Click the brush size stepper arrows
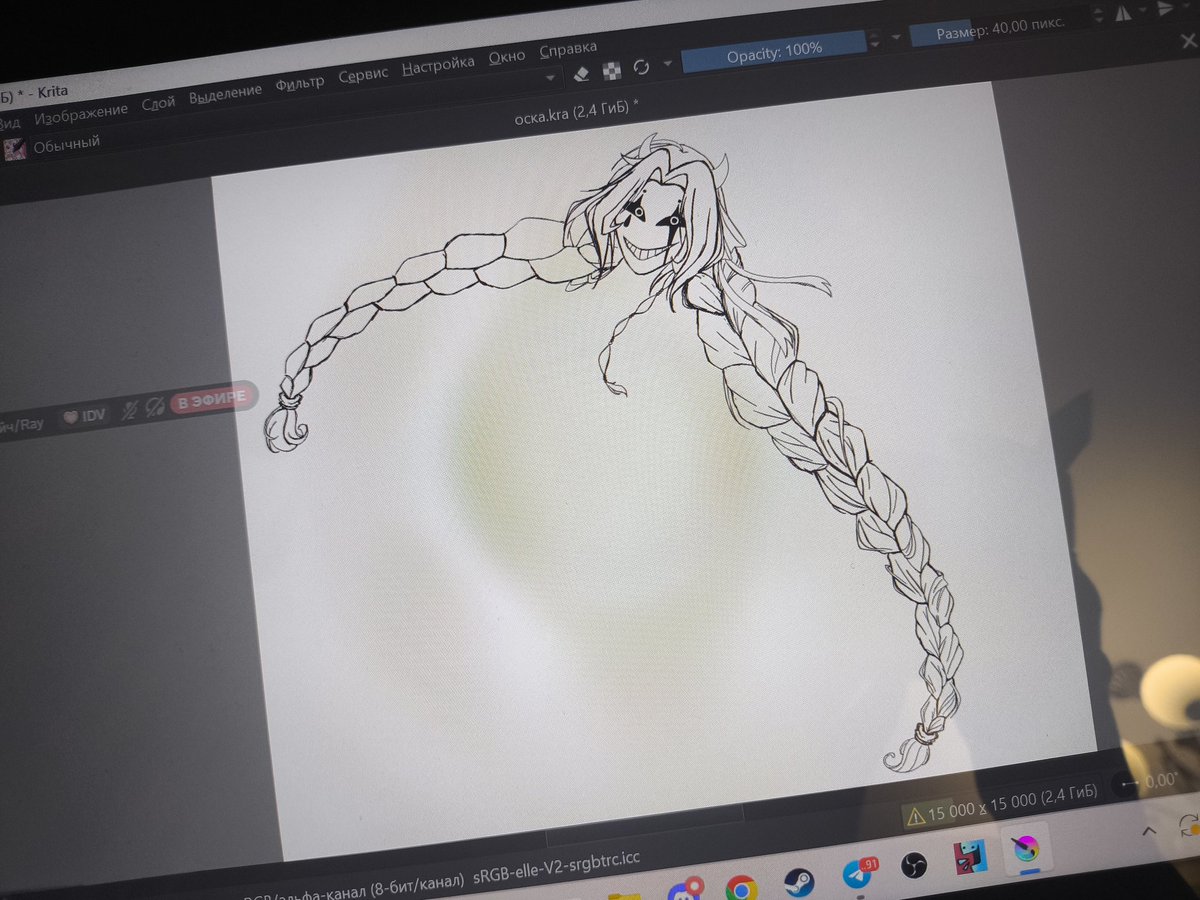1200x900 pixels. 1098,17
